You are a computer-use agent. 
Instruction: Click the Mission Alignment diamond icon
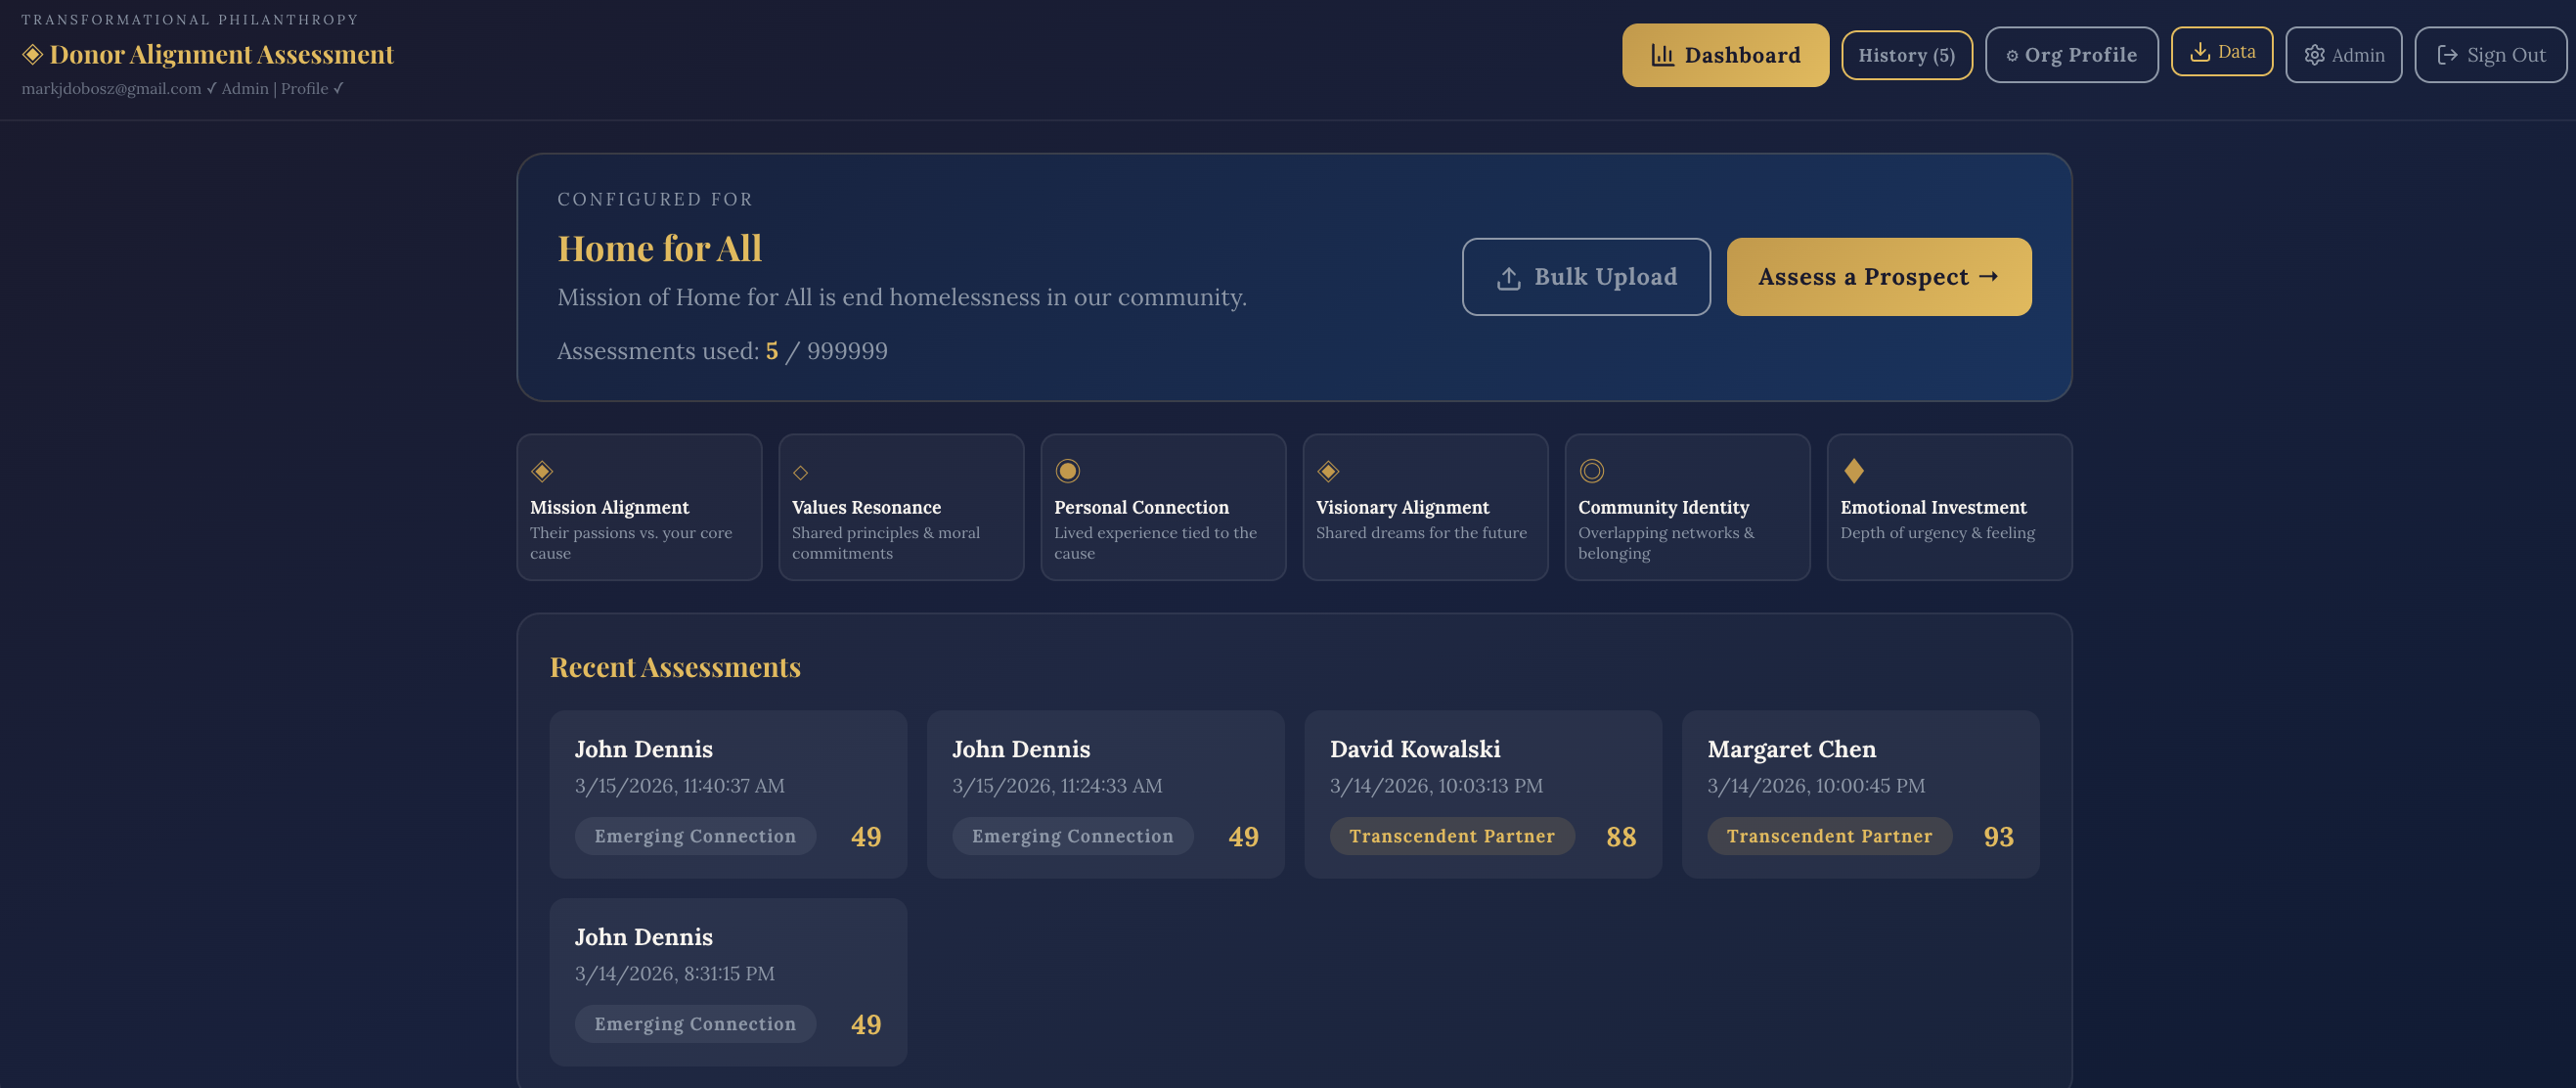tap(541, 471)
